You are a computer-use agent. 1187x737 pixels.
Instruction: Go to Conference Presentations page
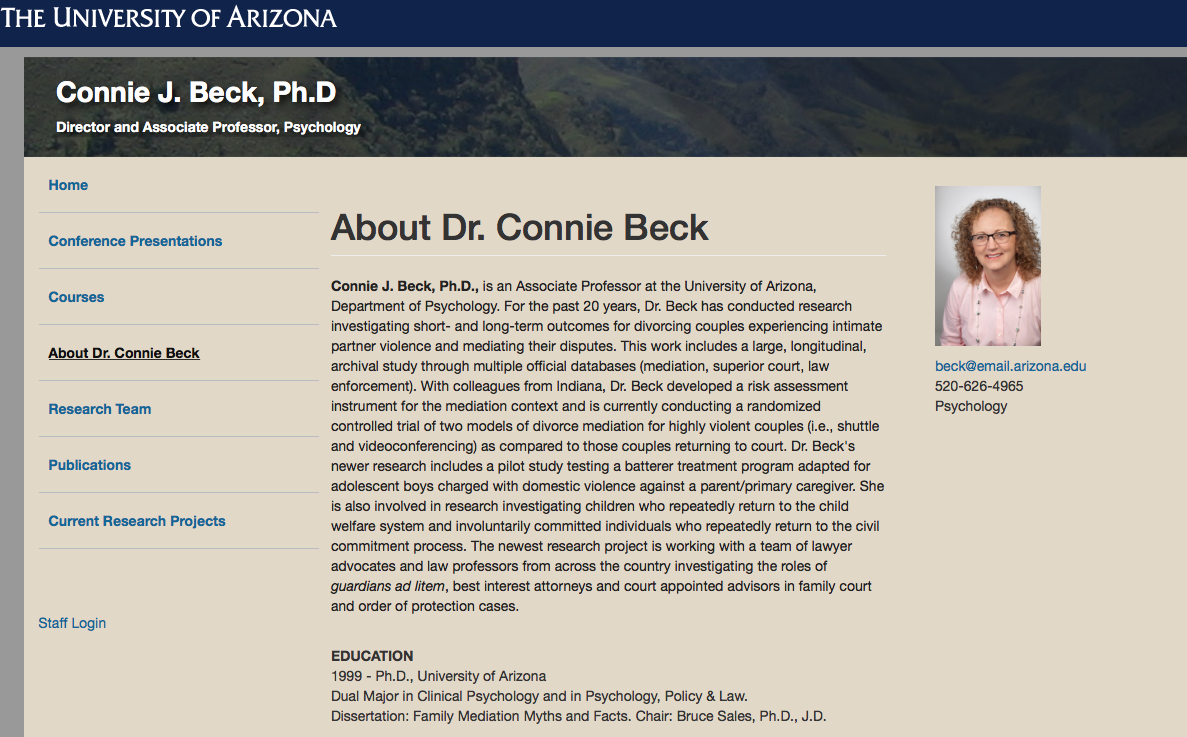(x=135, y=241)
